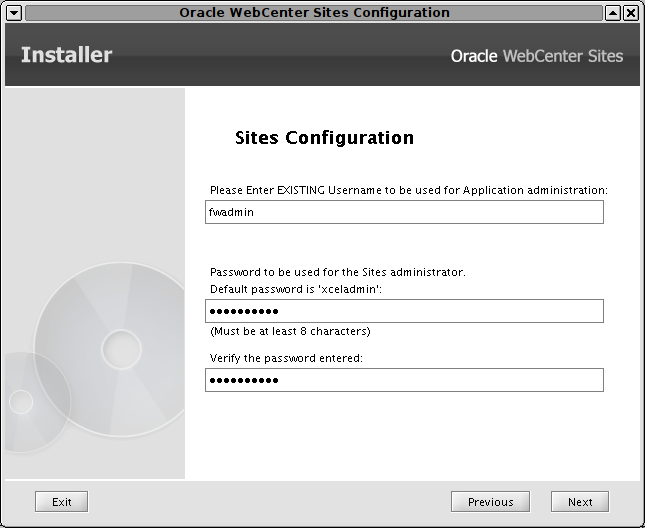
Task: Click the Sites administrator password field
Action: click(x=404, y=311)
